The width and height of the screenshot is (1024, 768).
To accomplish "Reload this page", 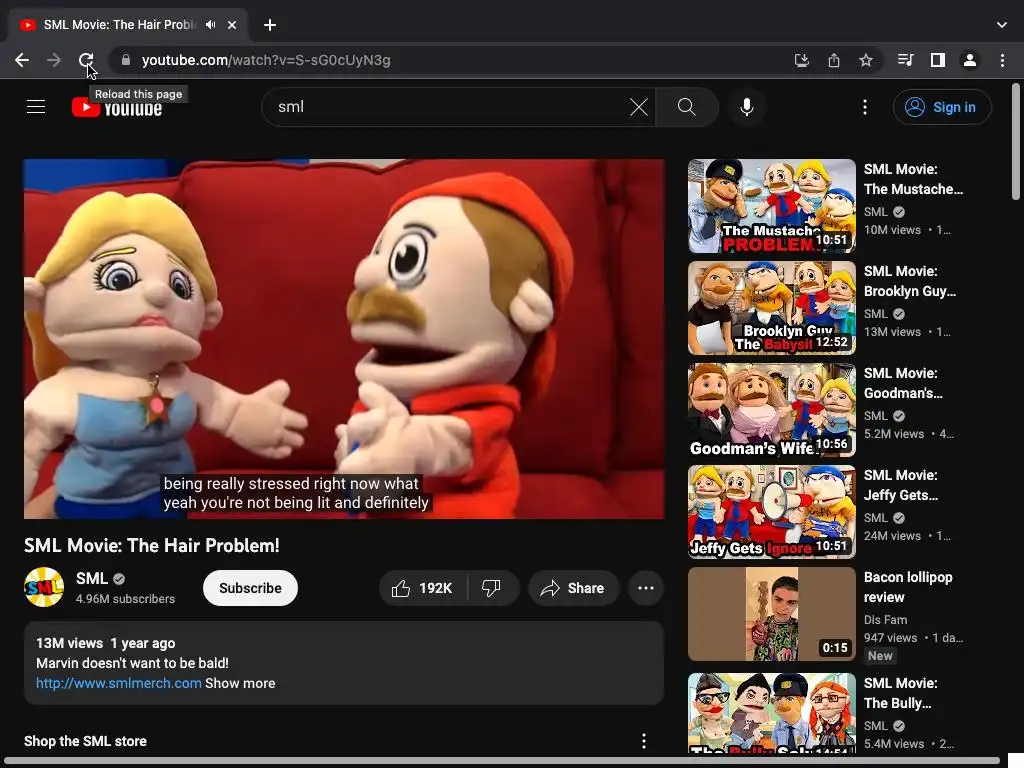I will tap(86, 60).
